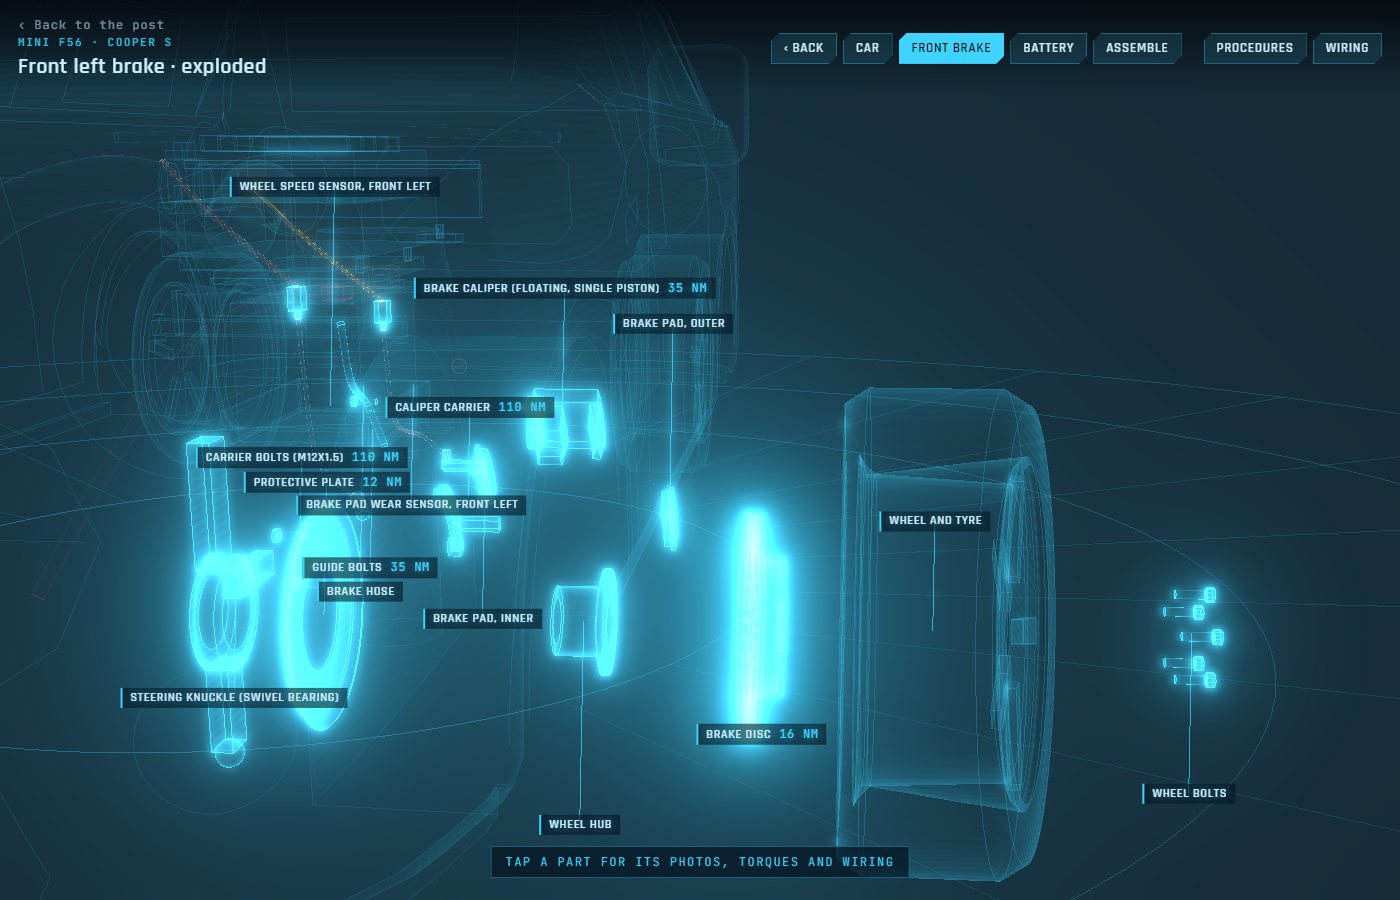Open the Assemble tab
This screenshot has height=900, width=1400.
click(1137, 48)
